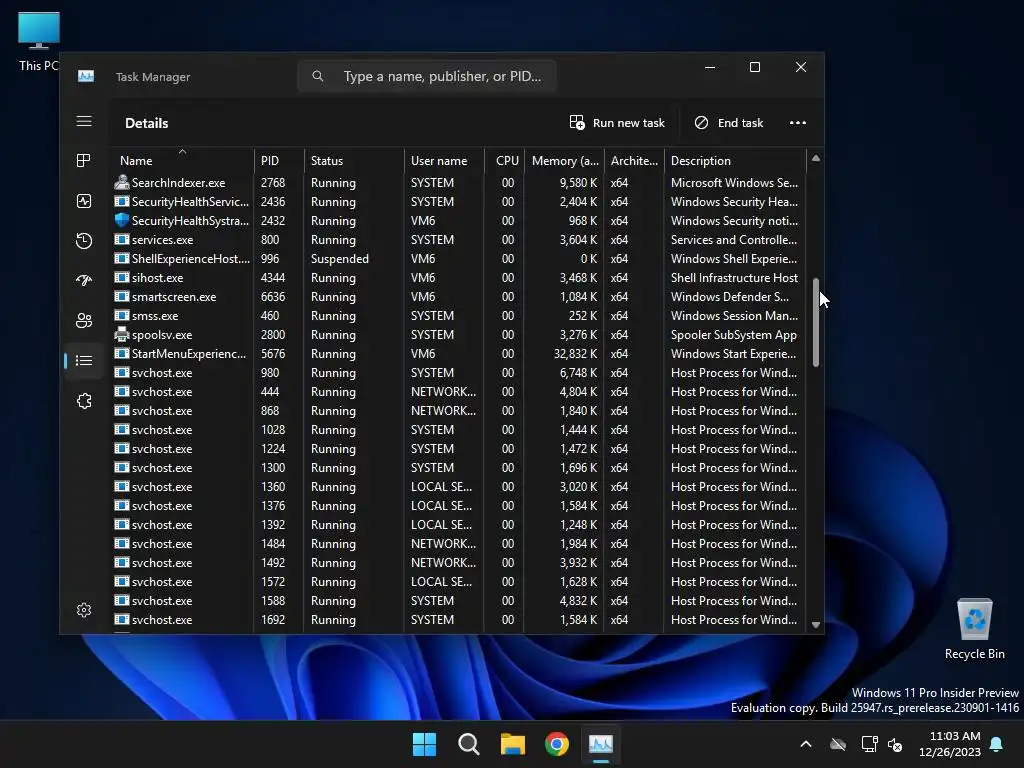Image resolution: width=1024 pixels, height=768 pixels.
Task: Select svchost.exe with PID 1692
Action: point(459,620)
